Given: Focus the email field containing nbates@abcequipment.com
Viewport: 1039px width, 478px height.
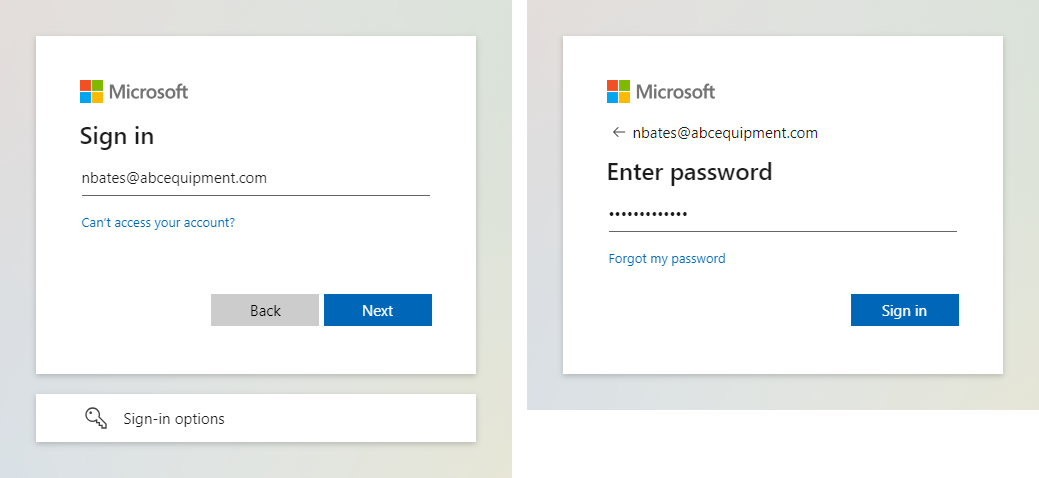Looking at the screenshot, I should tap(256, 178).
